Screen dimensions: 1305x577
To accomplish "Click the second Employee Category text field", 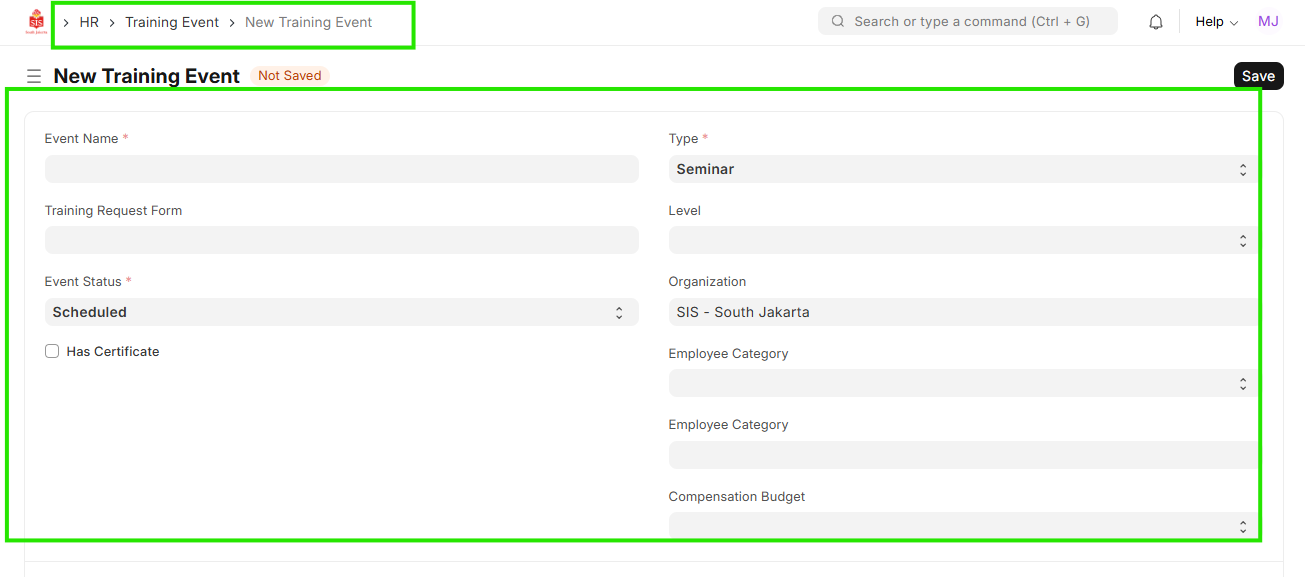I will pyautogui.click(x=960, y=455).
